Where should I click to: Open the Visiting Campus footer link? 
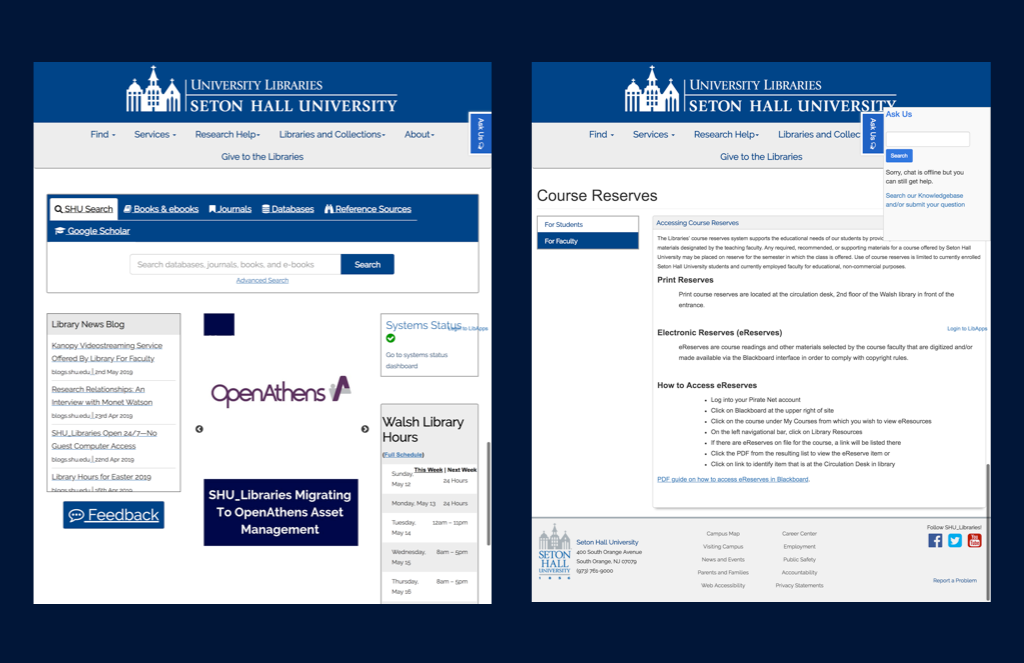[x=723, y=547]
